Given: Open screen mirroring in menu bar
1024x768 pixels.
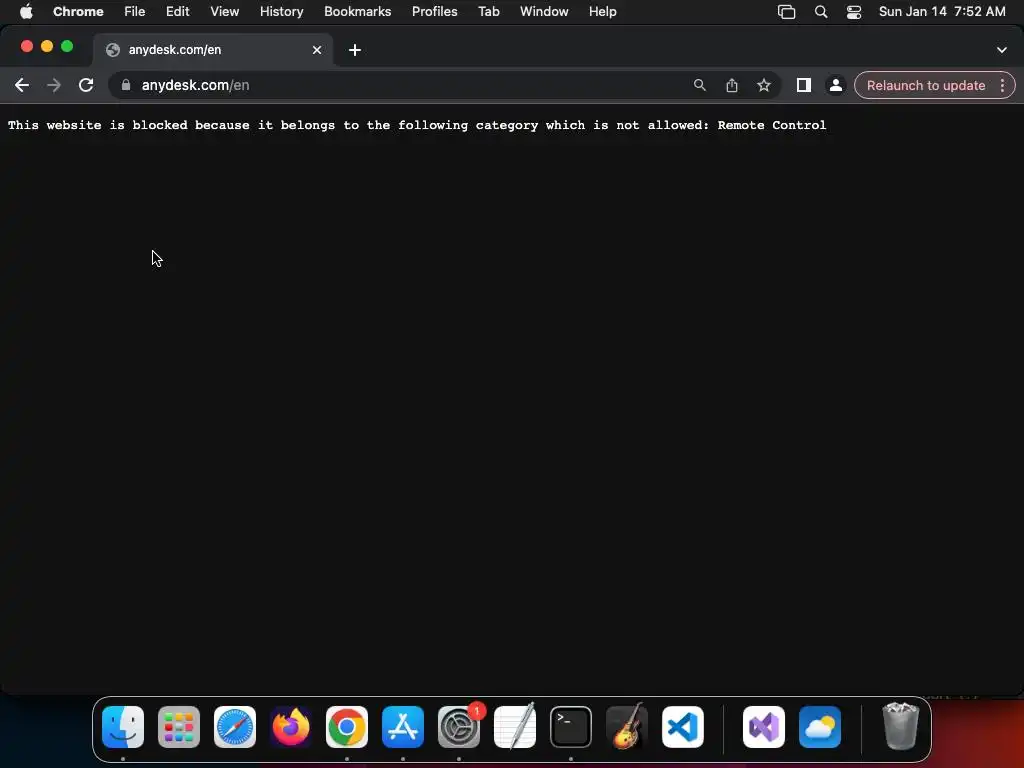Looking at the screenshot, I should (786, 12).
